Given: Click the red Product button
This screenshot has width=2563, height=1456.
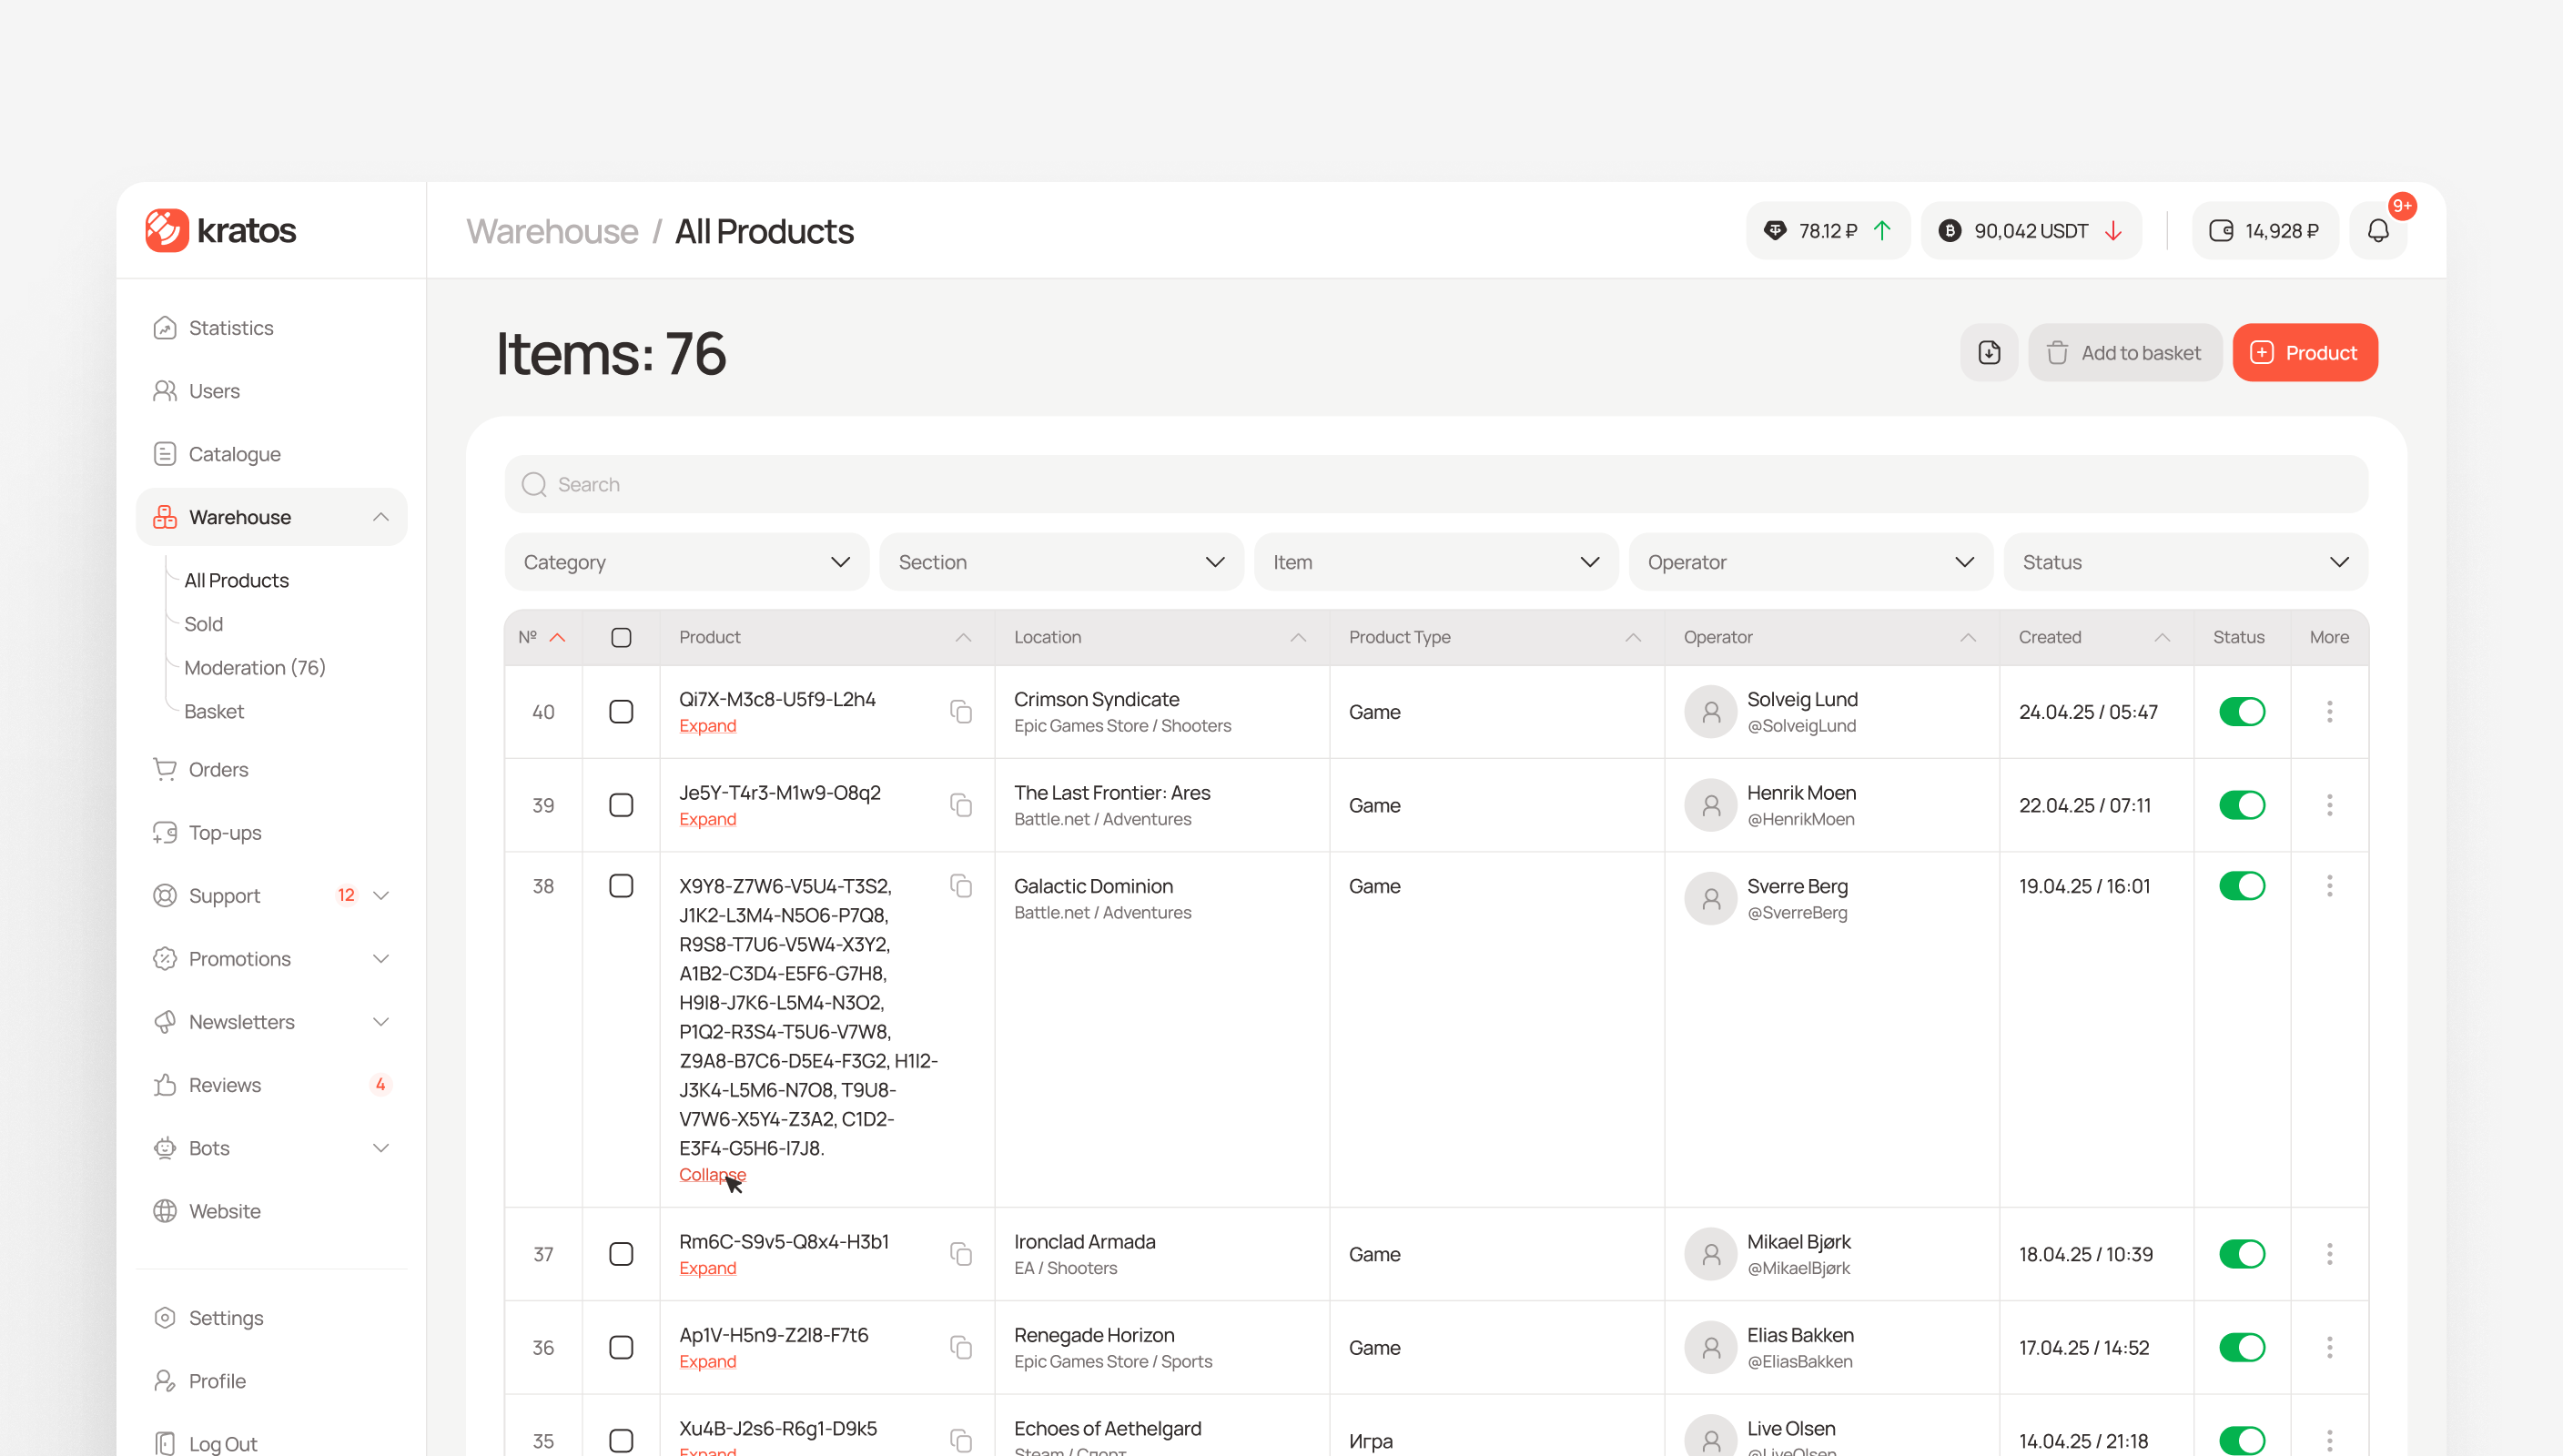Looking at the screenshot, I should [x=2304, y=352].
